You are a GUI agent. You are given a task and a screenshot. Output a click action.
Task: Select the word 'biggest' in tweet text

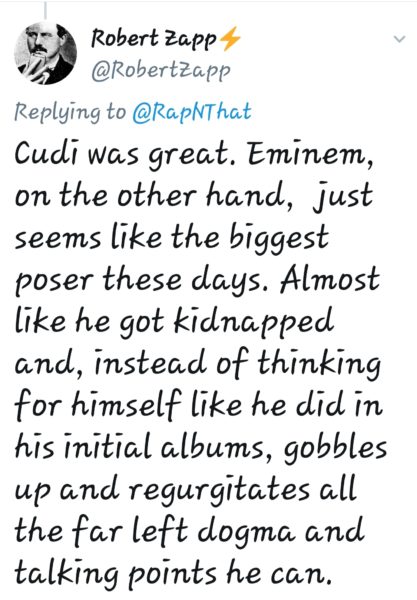click(x=279, y=238)
